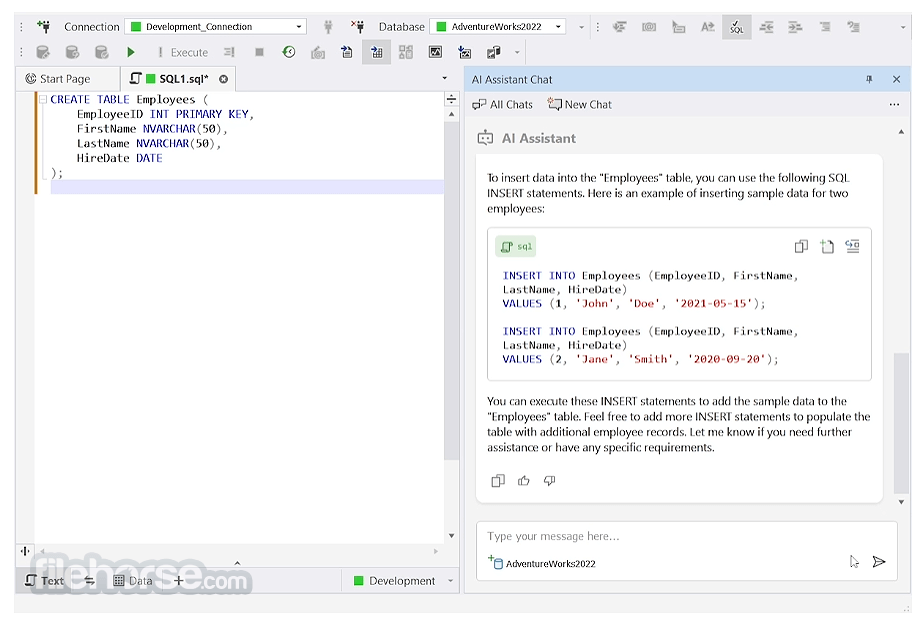Expand the text toolbar overflow arrow at far right

click(x=903, y=27)
